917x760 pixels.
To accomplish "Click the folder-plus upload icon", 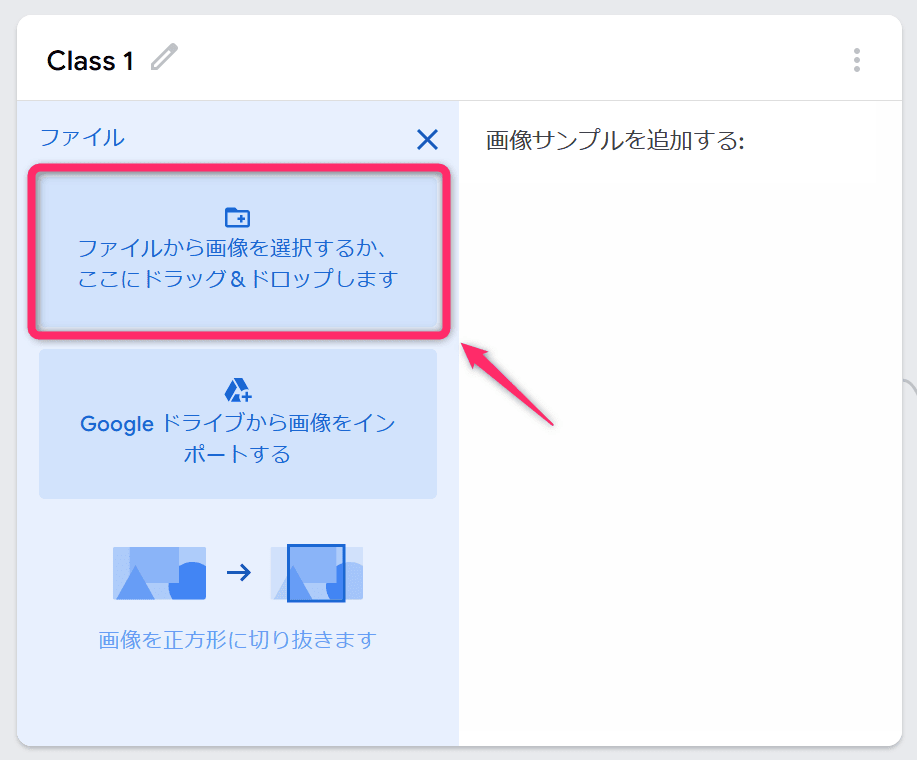I will pyautogui.click(x=237, y=217).
